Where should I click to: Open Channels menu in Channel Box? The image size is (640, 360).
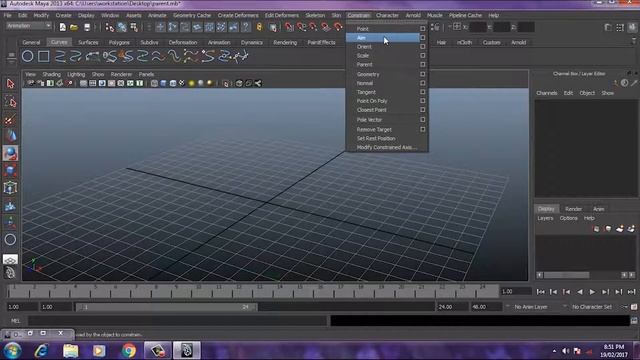(547, 93)
